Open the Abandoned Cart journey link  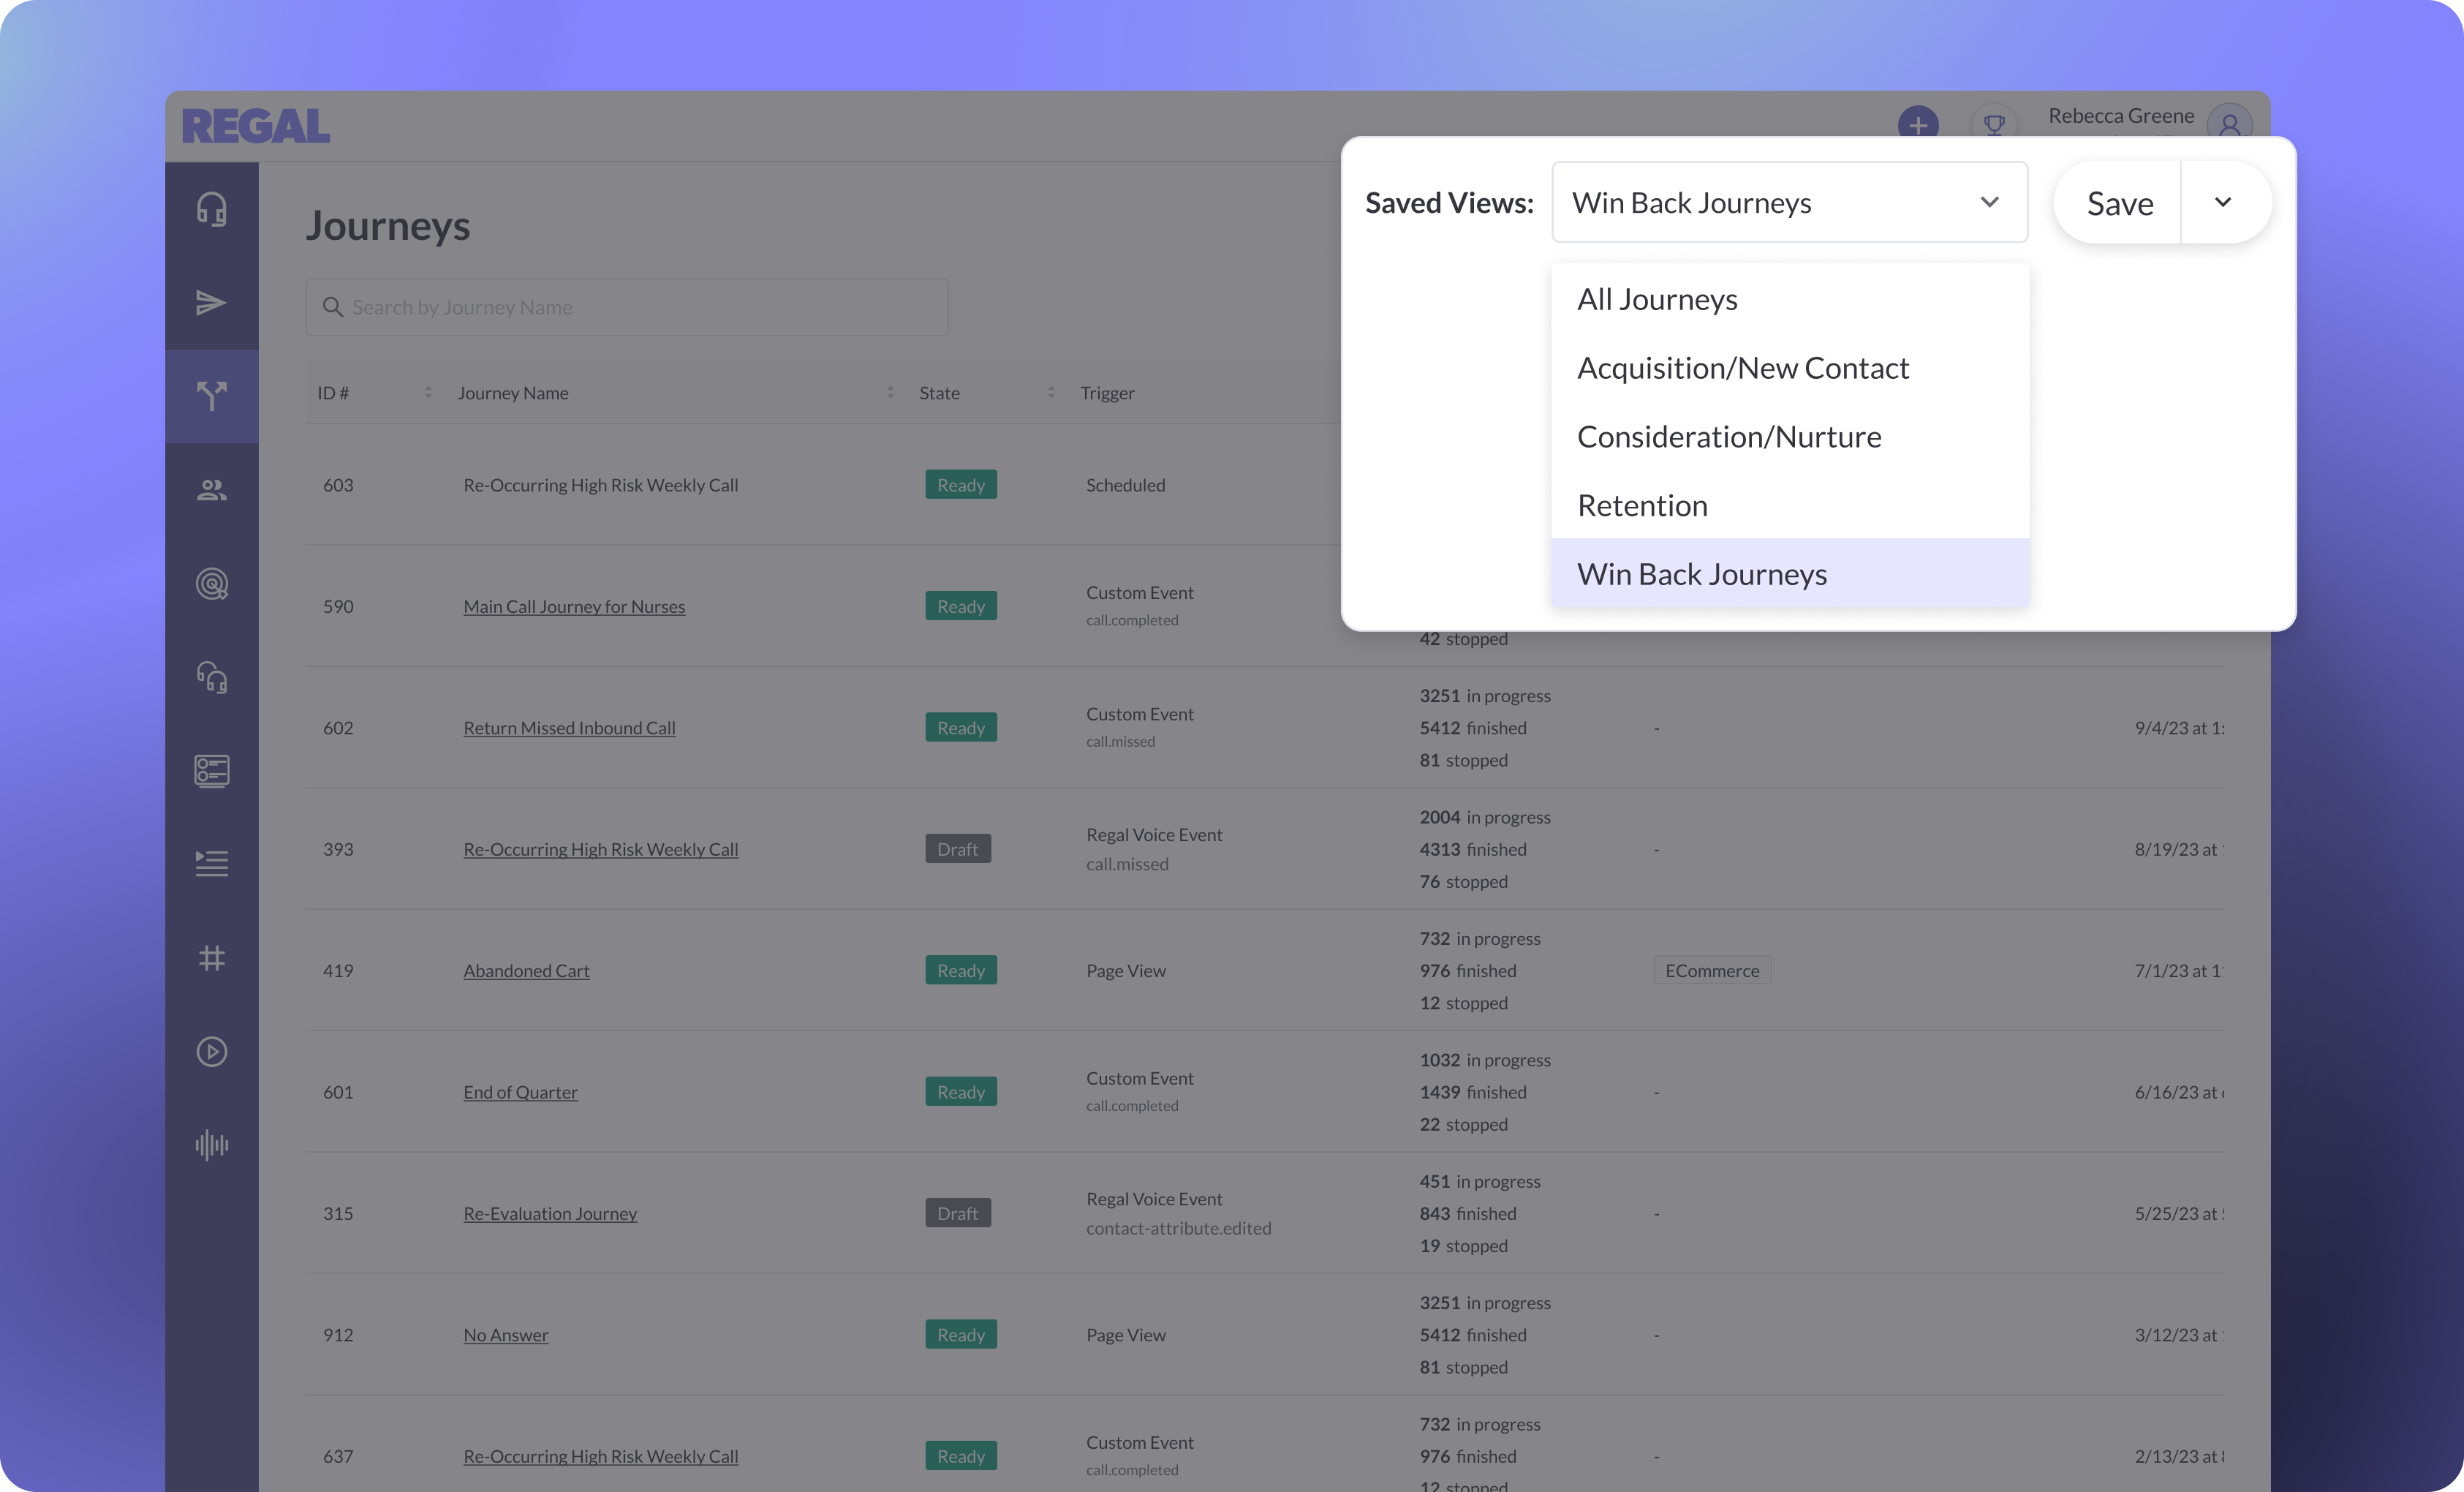[526, 970]
